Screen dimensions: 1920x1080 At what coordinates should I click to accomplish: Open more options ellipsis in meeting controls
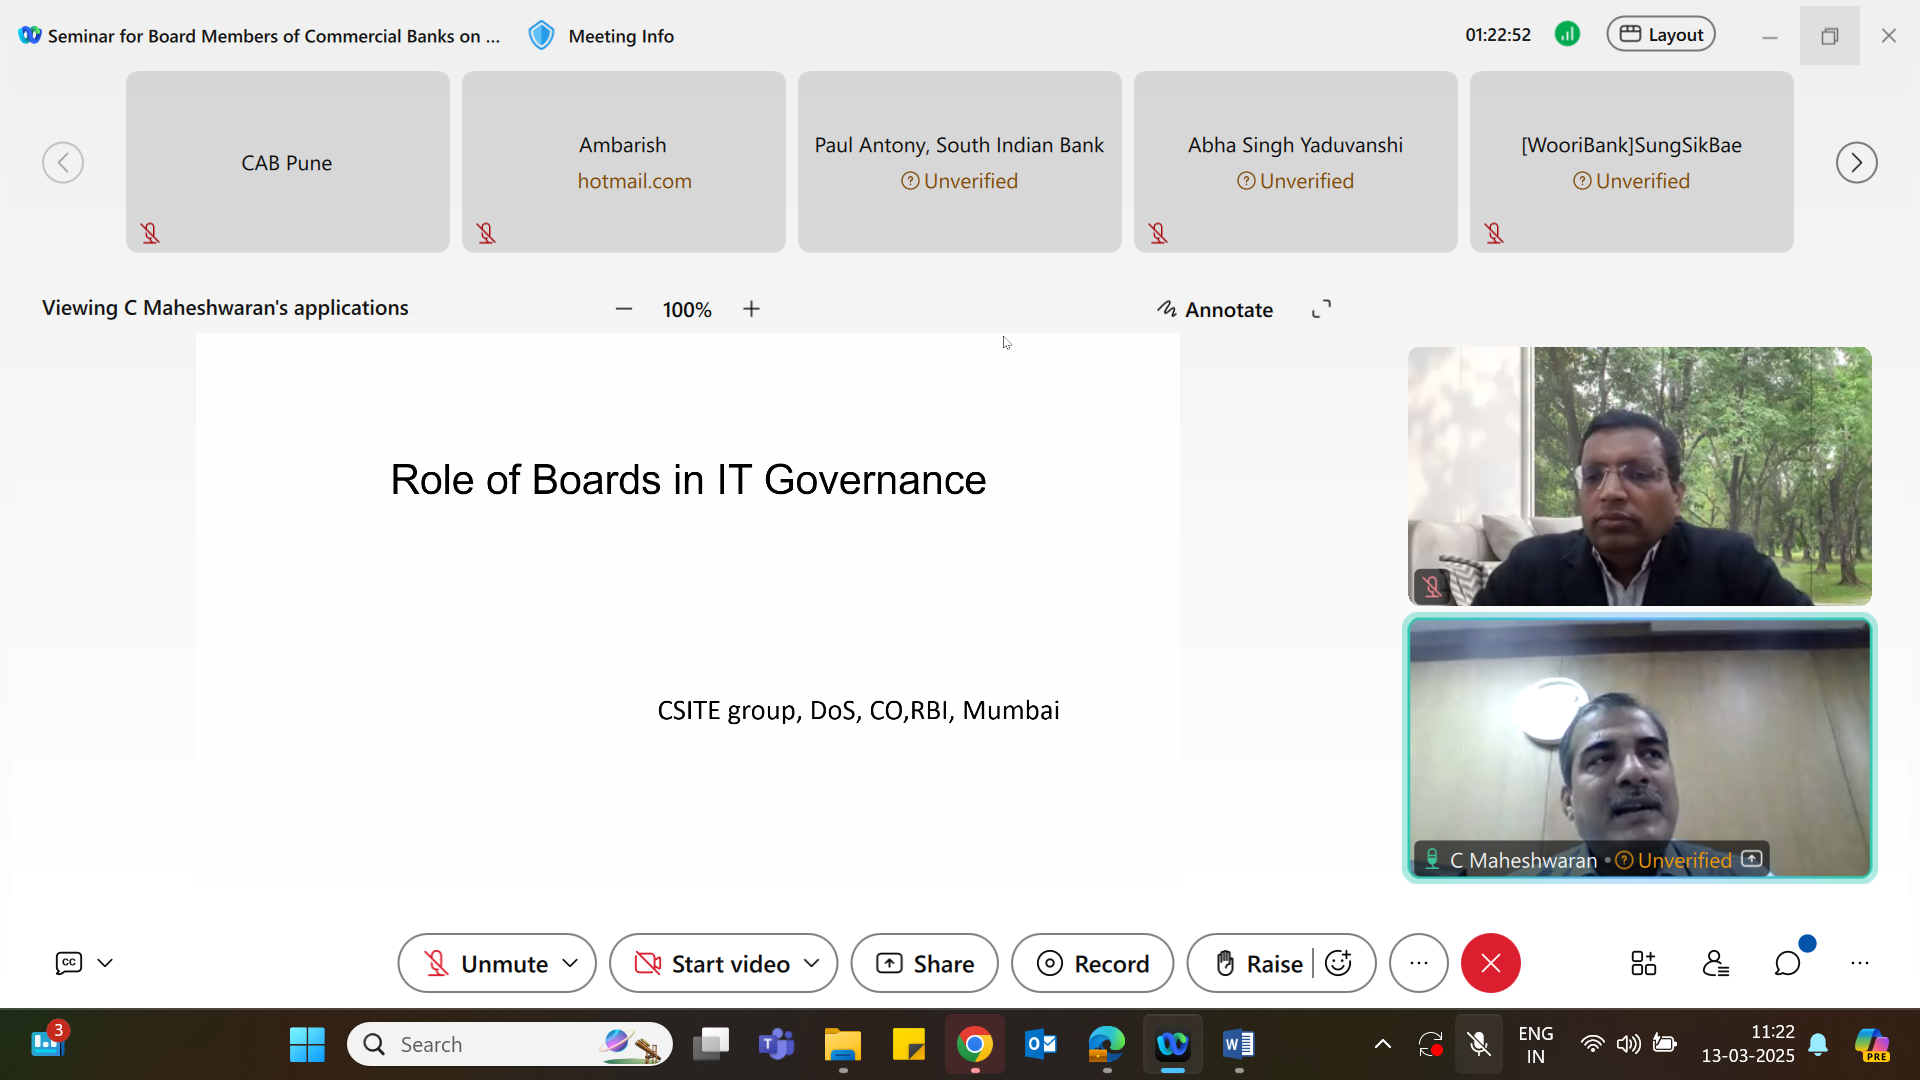tap(1419, 963)
